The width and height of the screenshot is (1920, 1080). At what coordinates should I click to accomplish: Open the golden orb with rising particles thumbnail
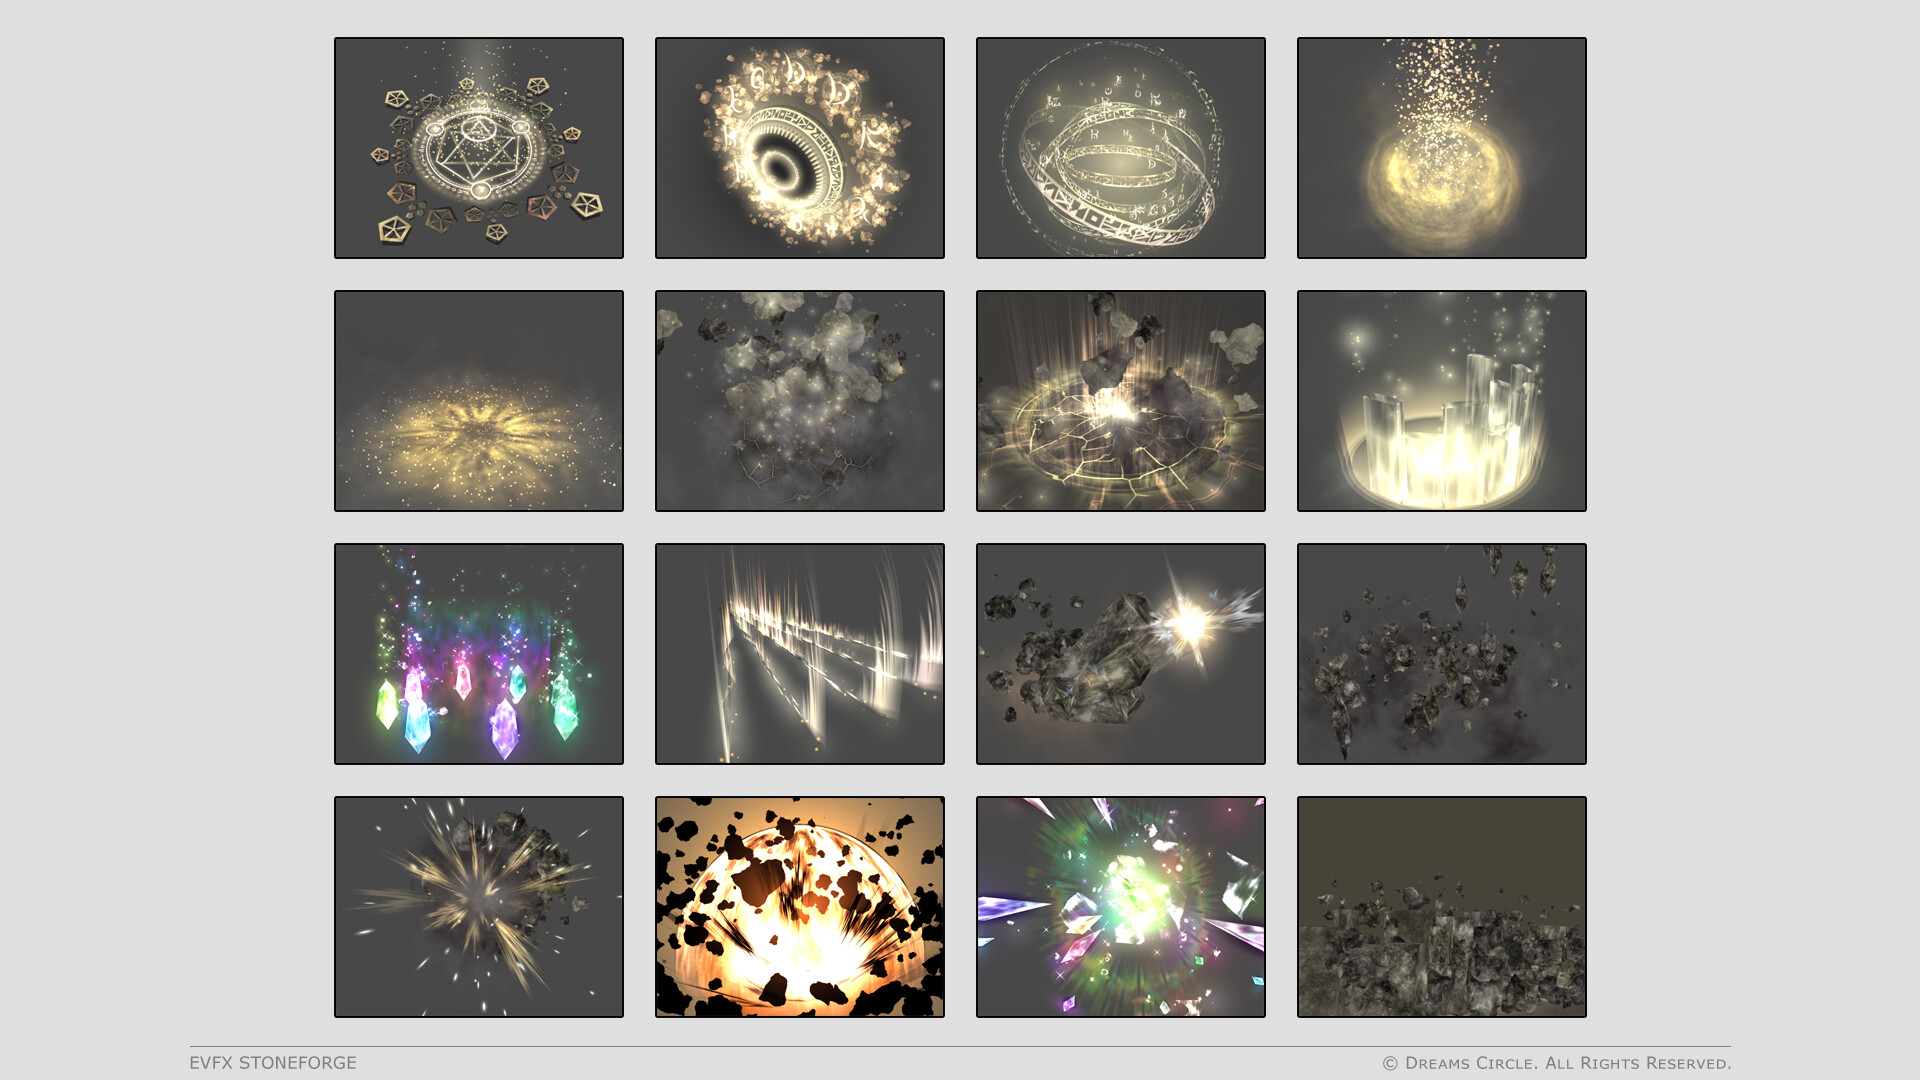1441,148
